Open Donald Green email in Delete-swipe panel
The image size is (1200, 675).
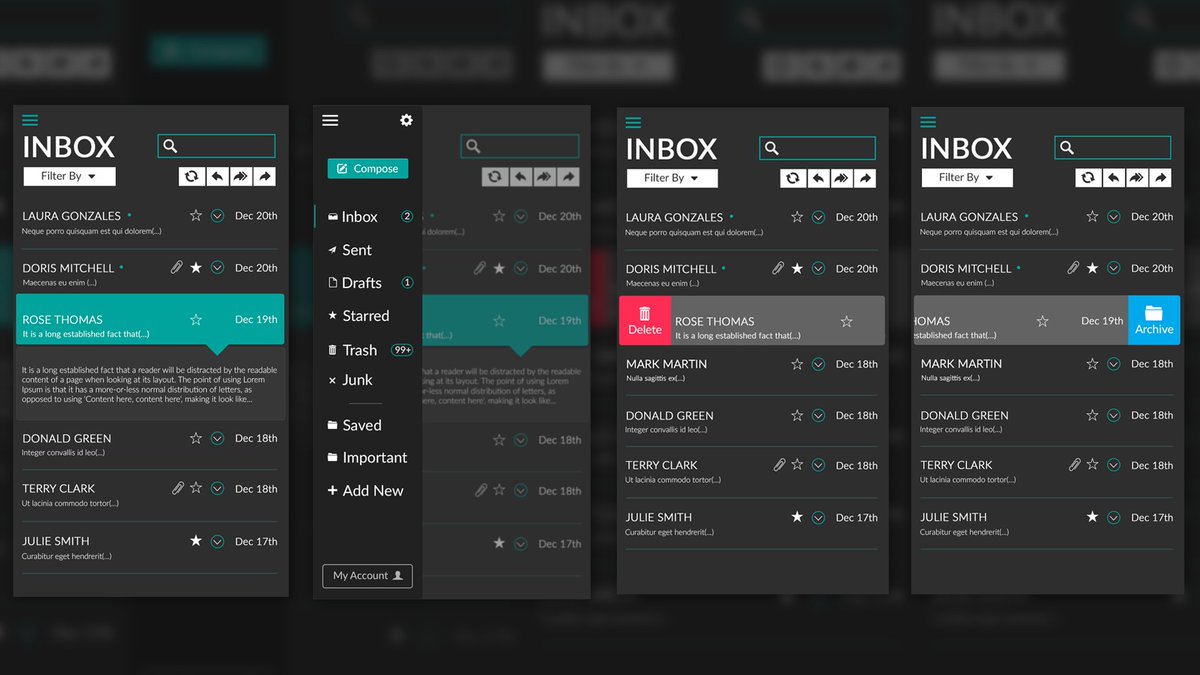tap(751, 421)
